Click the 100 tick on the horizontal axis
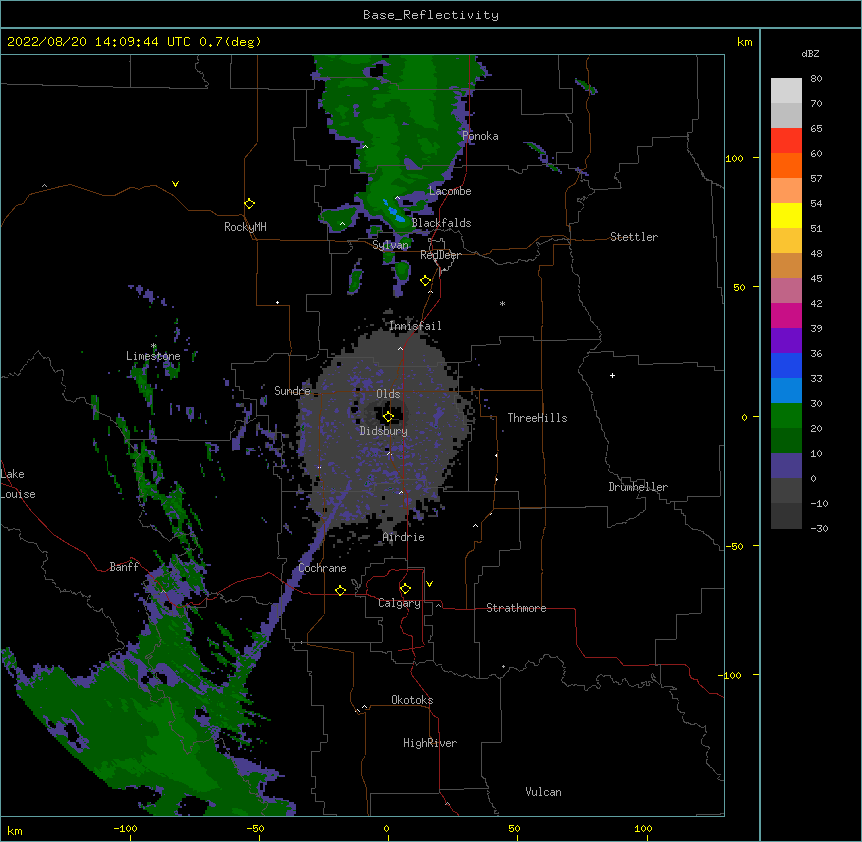The height and width of the screenshot is (842, 862). [x=643, y=828]
